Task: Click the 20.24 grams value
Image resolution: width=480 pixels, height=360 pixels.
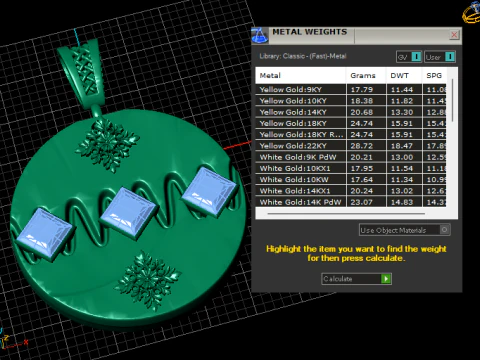Action: coord(362,191)
